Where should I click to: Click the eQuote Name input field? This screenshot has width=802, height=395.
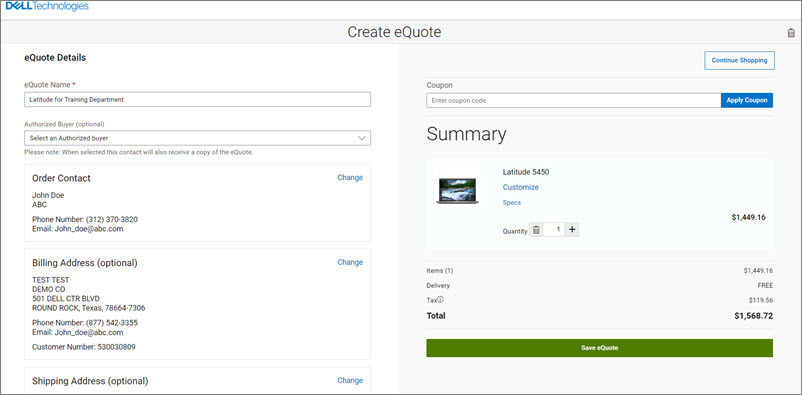tap(197, 100)
